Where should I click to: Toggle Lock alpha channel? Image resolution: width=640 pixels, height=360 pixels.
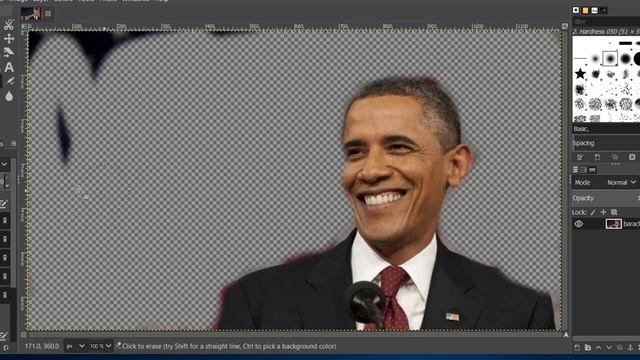pyautogui.click(x=614, y=212)
